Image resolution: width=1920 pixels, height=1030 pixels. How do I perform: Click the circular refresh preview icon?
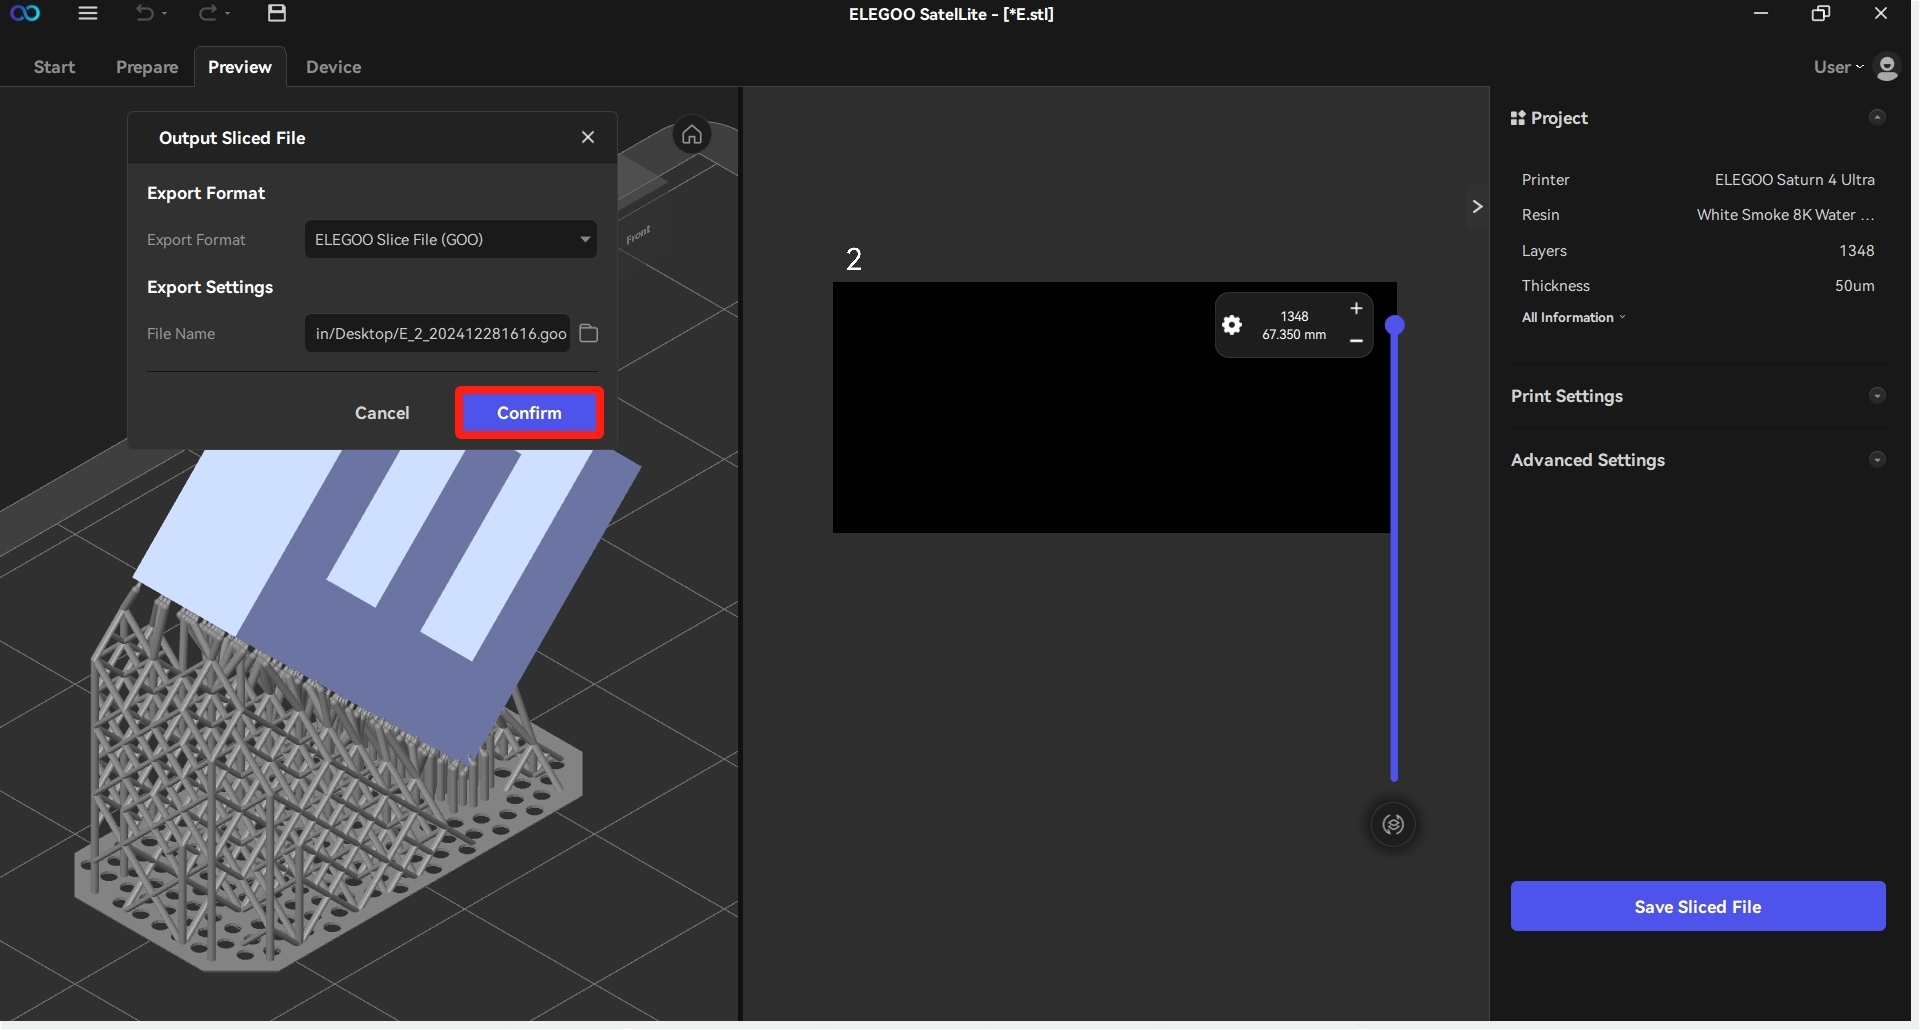point(1393,825)
